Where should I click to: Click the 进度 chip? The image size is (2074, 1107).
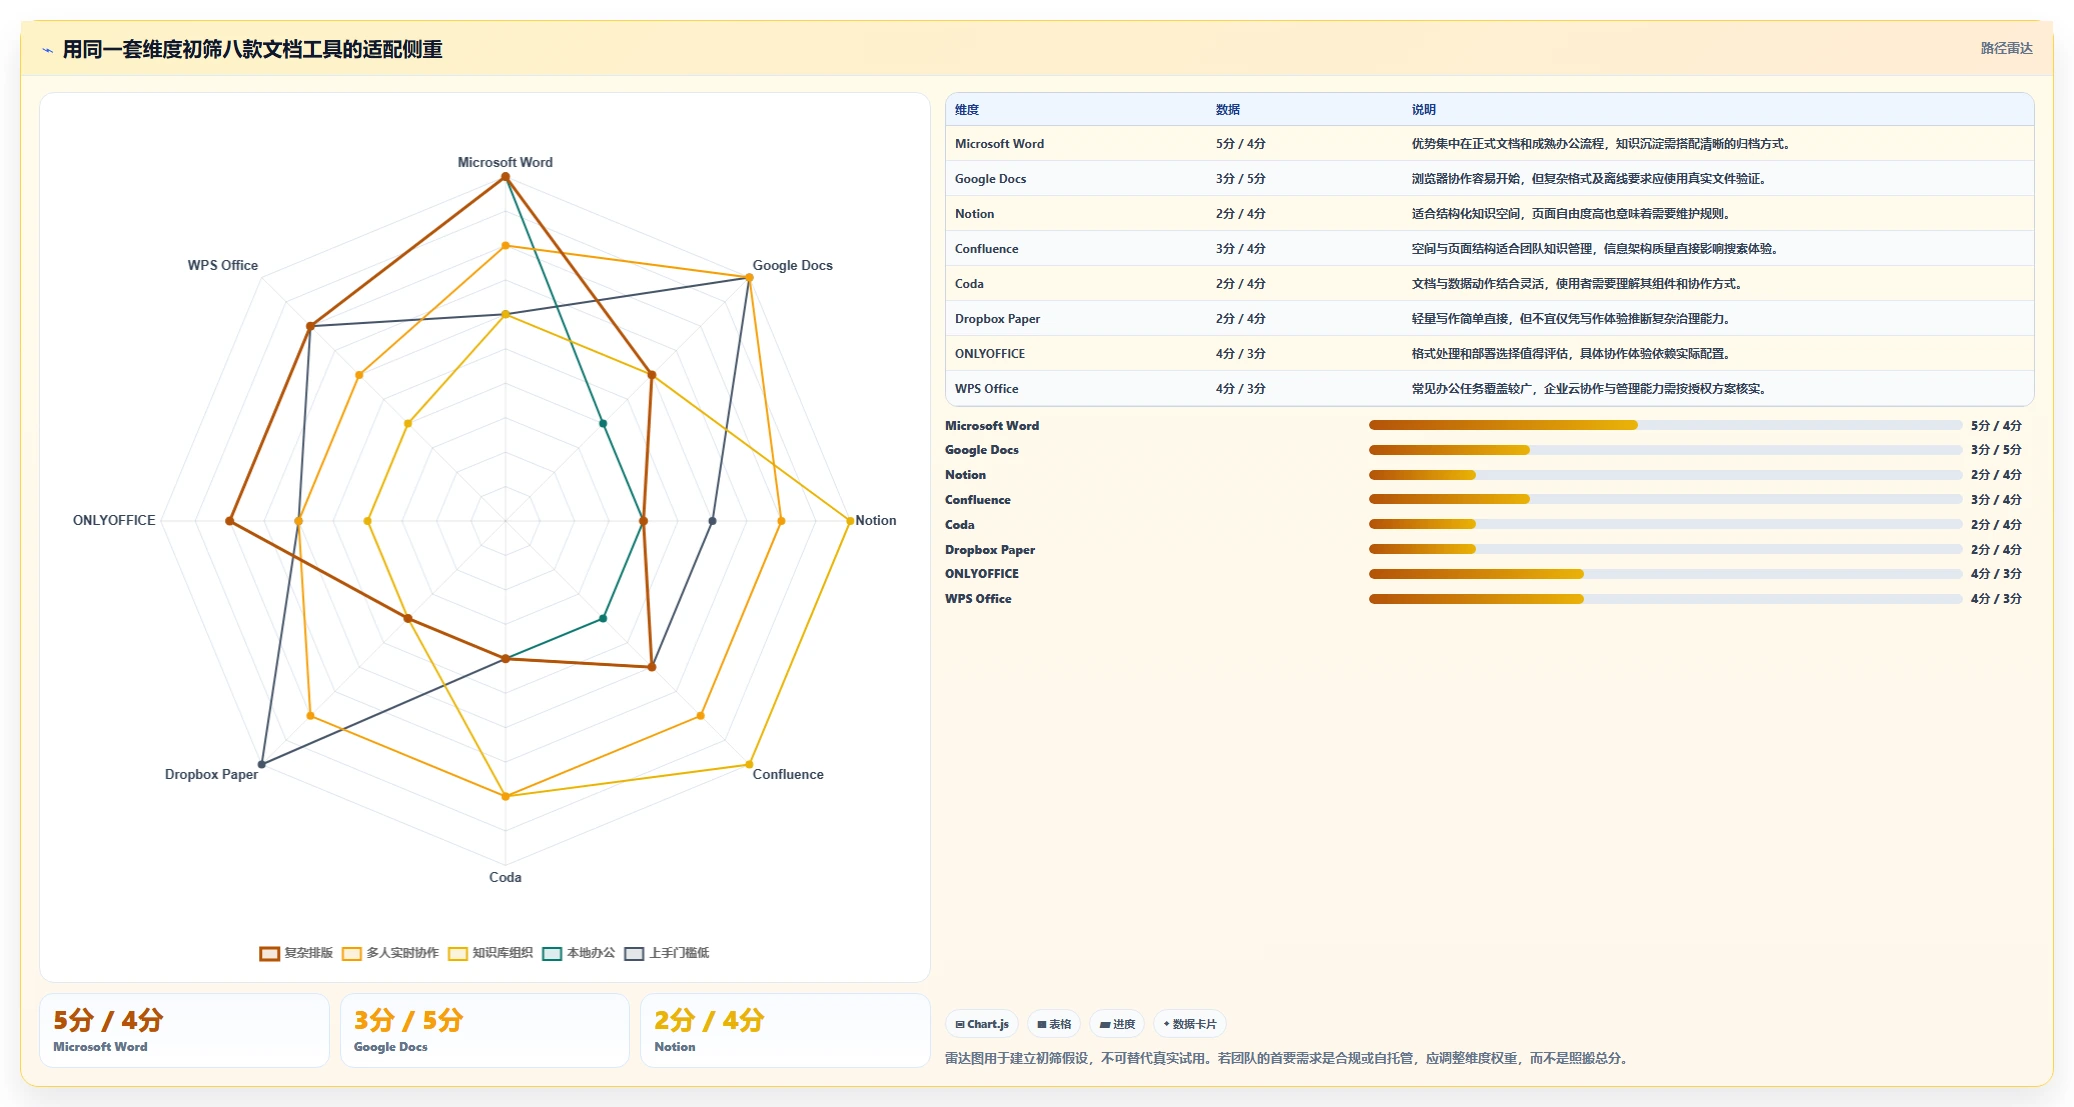click(x=1117, y=1024)
